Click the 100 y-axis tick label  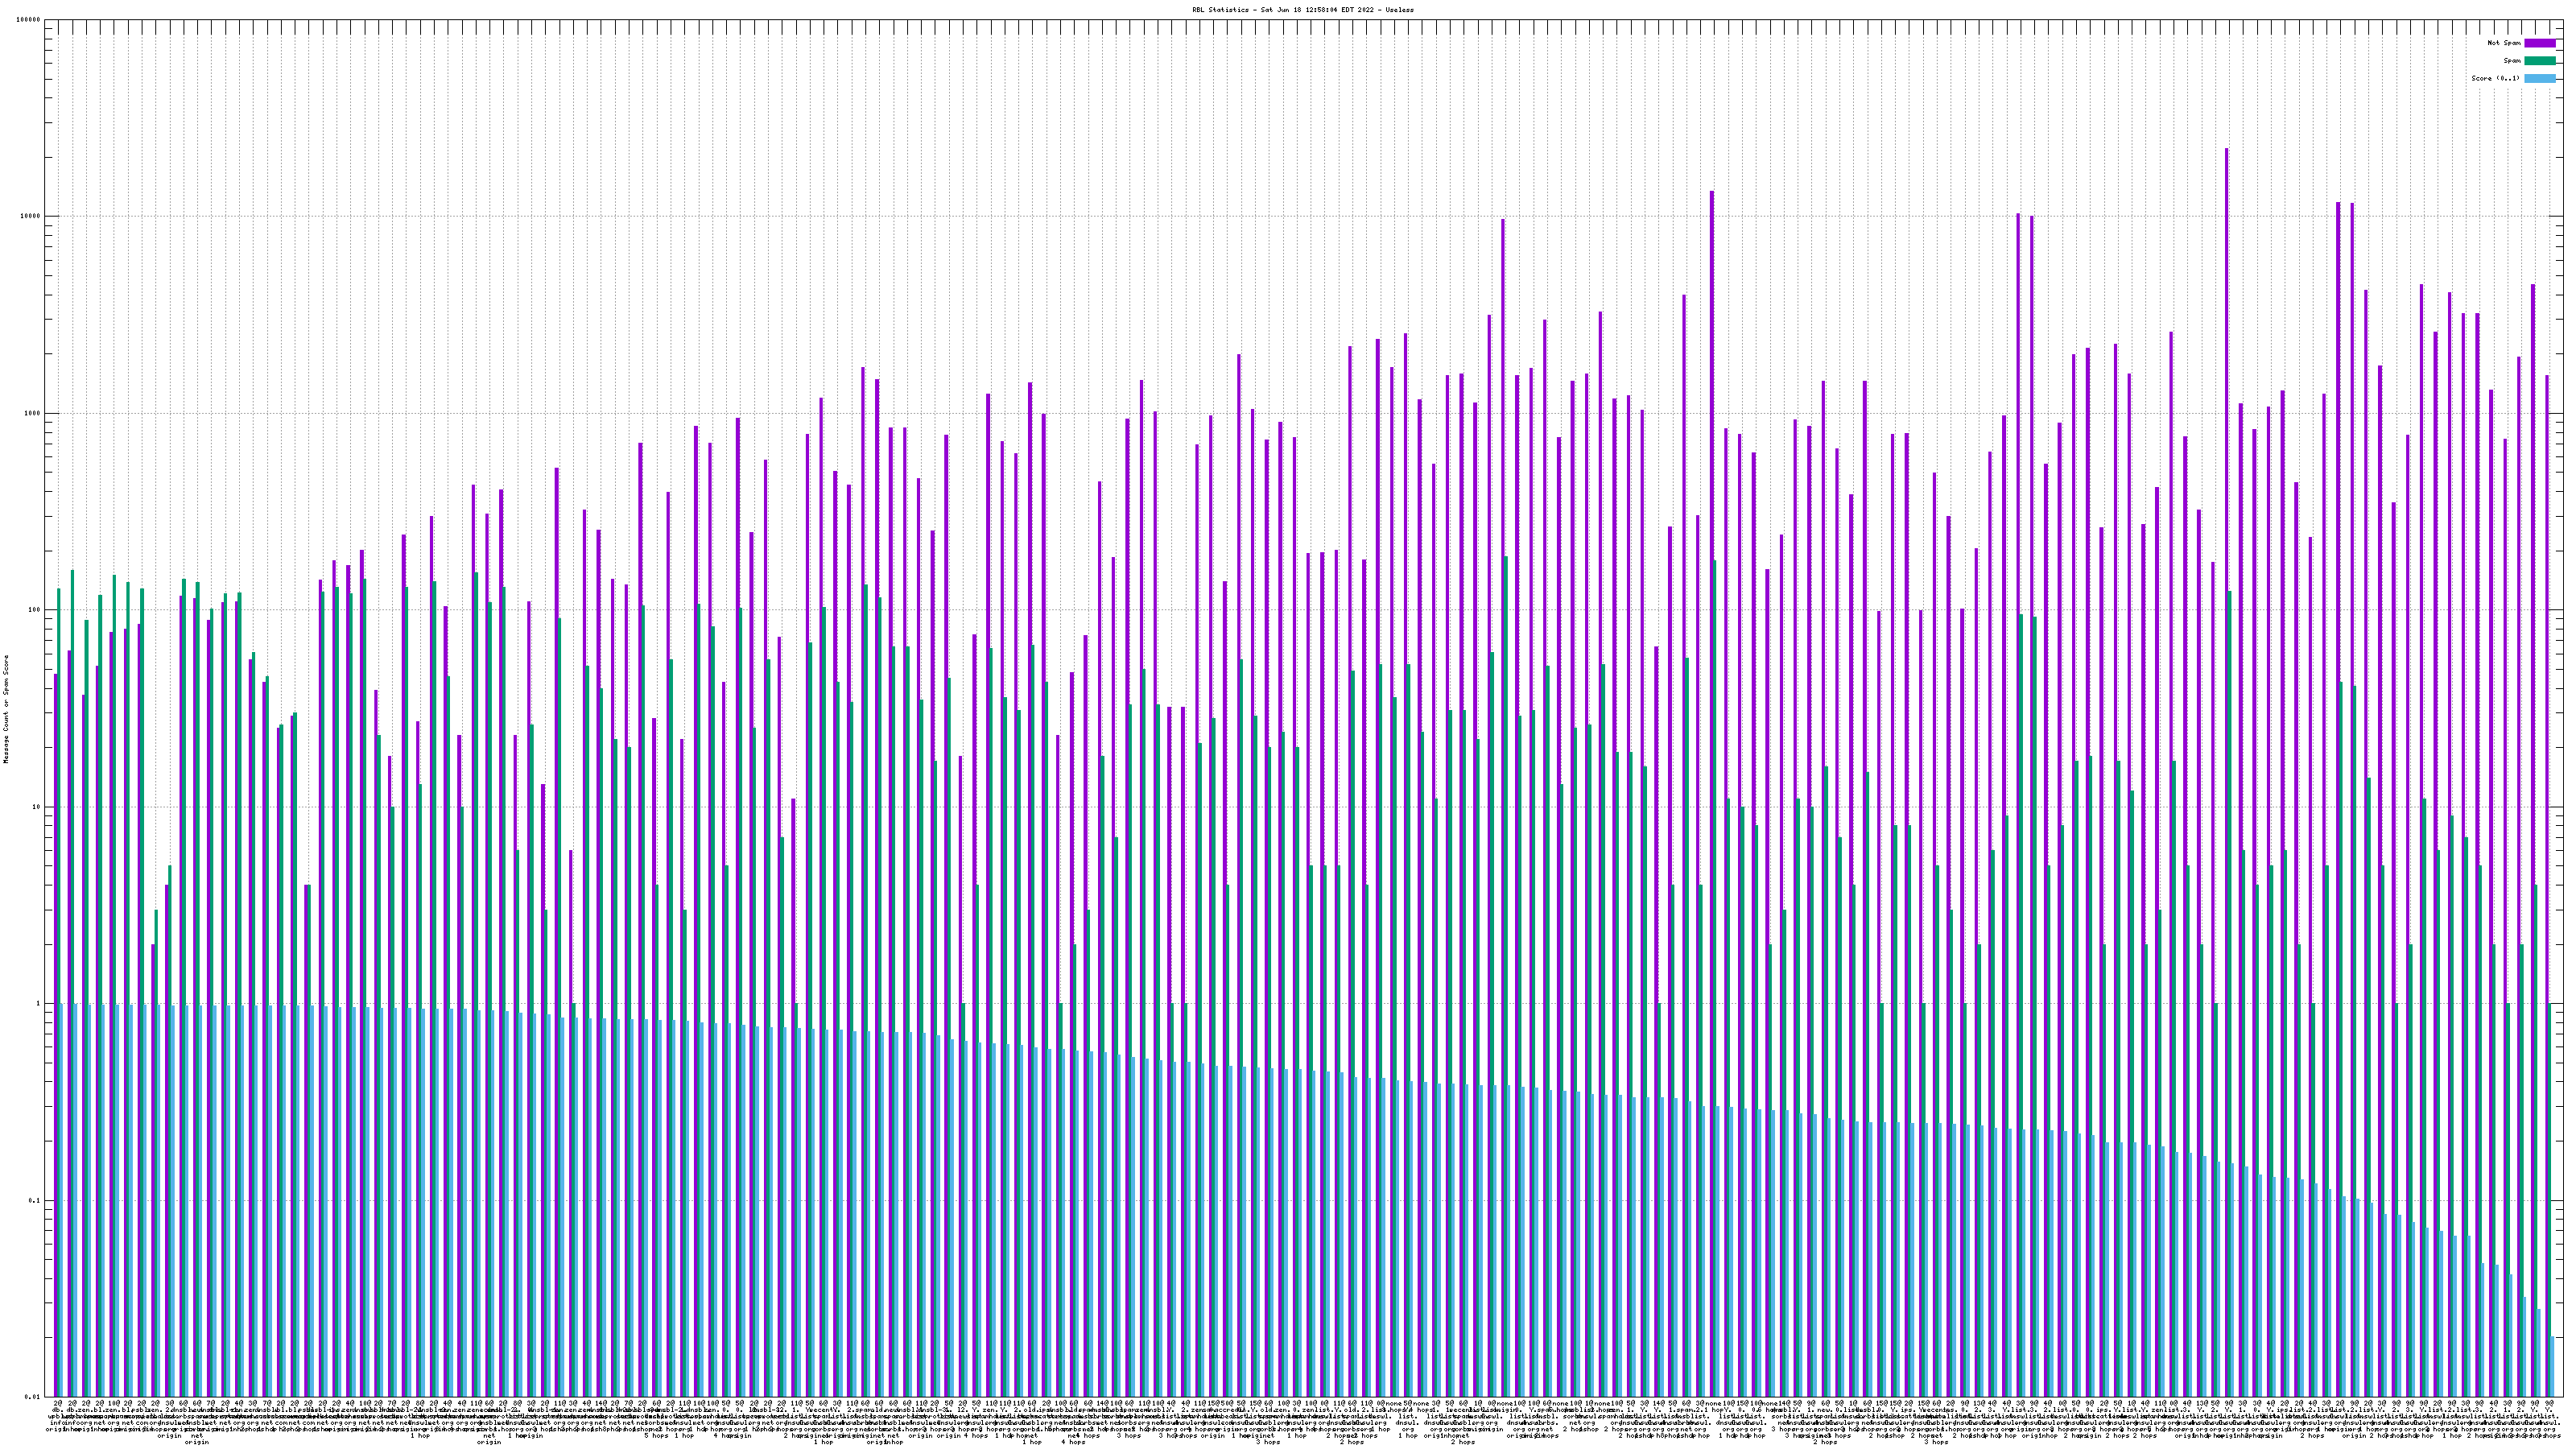point(35,610)
